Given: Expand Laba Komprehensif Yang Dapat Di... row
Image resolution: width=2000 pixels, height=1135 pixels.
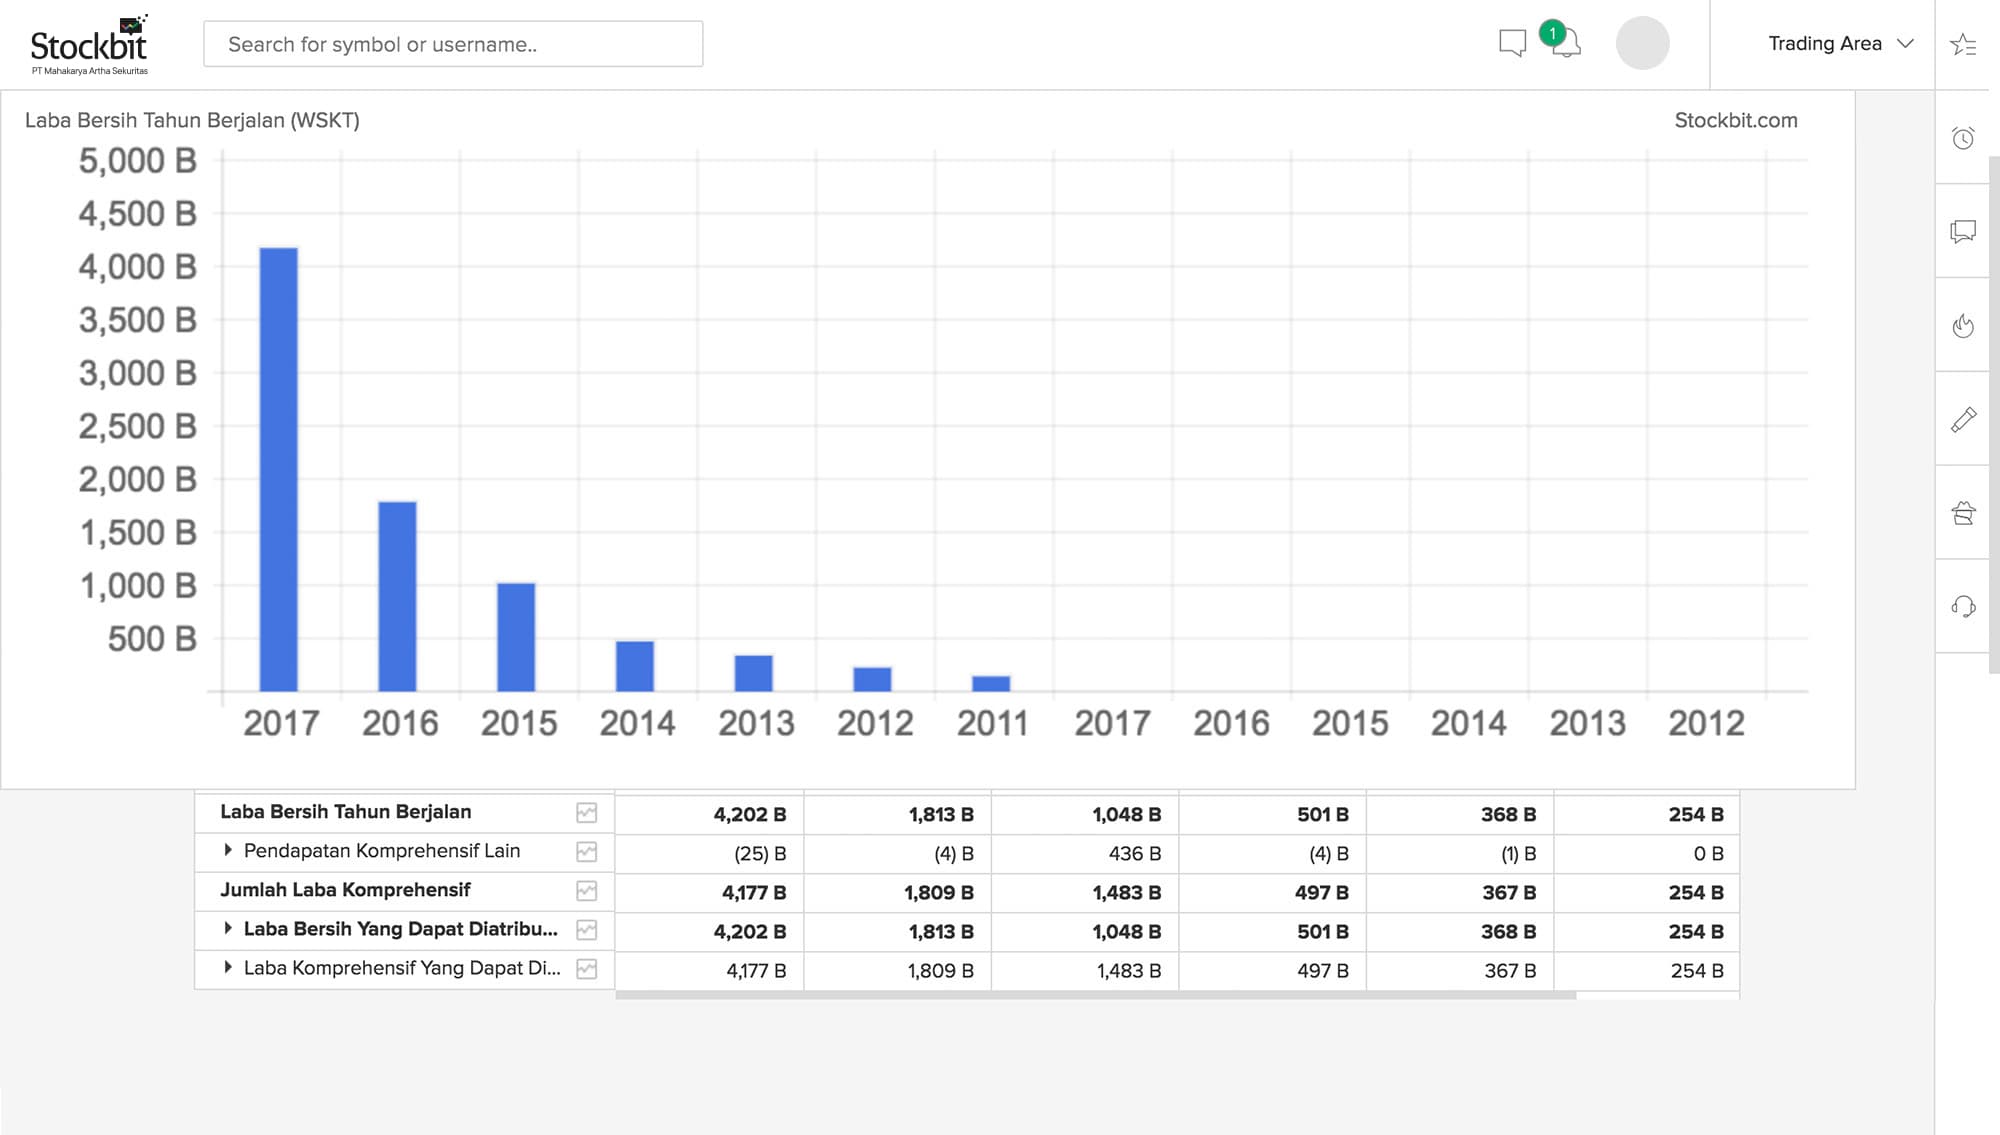Looking at the screenshot, I should pyautogui.click(x=229, y=970).
